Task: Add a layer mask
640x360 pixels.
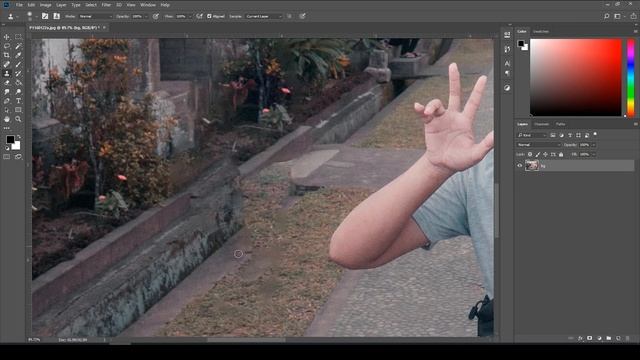Action: coord(589,338)
